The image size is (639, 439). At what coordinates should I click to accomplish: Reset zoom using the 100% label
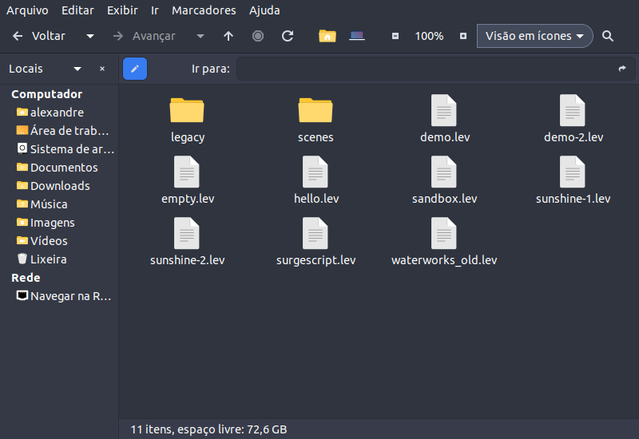pyautogui.click(x=429, y=36)
